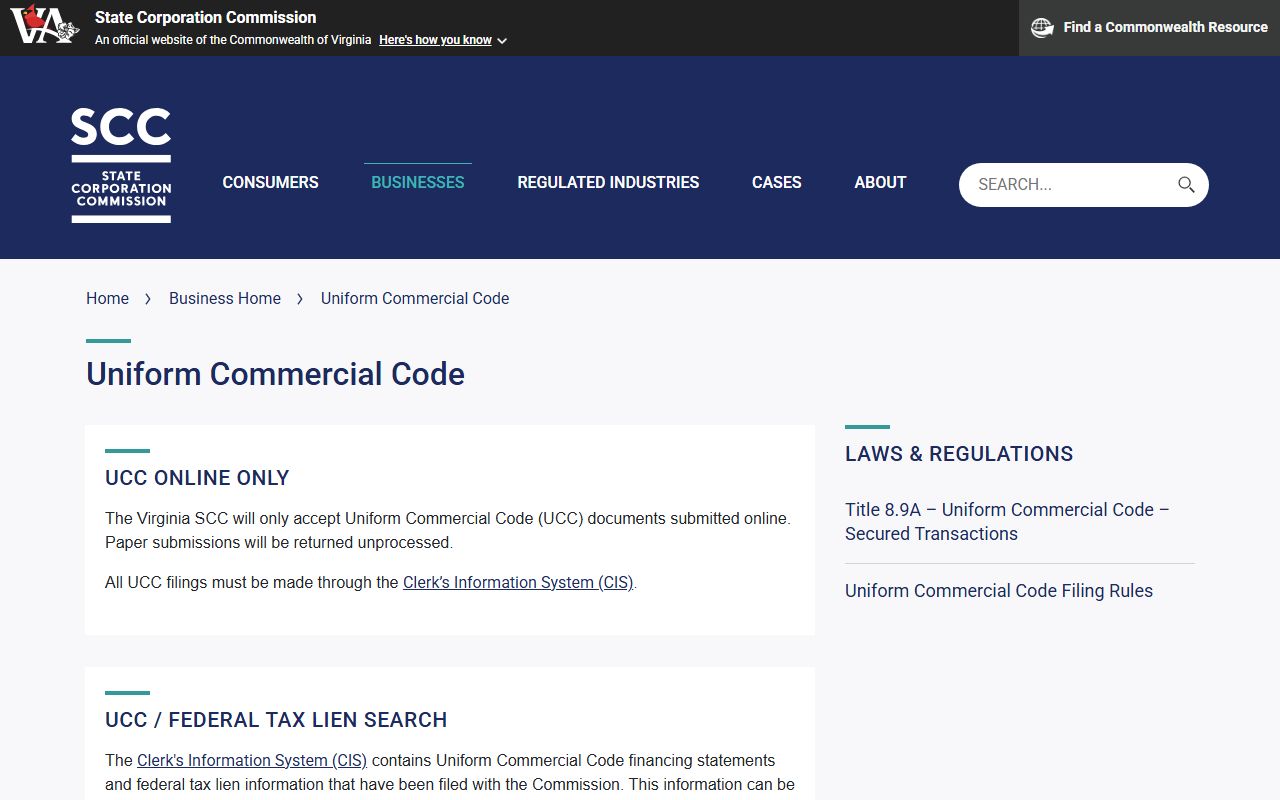Open the Businesses menu

click(x=418, y=182)
